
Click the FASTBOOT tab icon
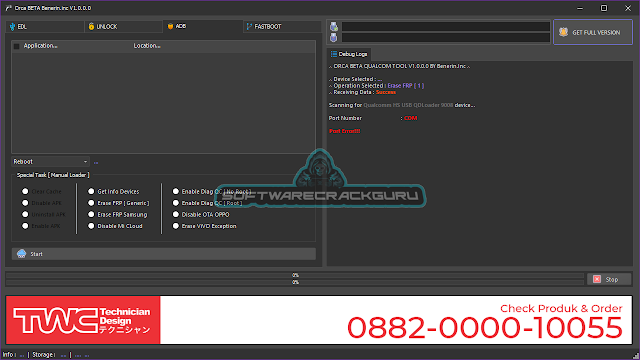pyautogui.click(x=249, y=27)
